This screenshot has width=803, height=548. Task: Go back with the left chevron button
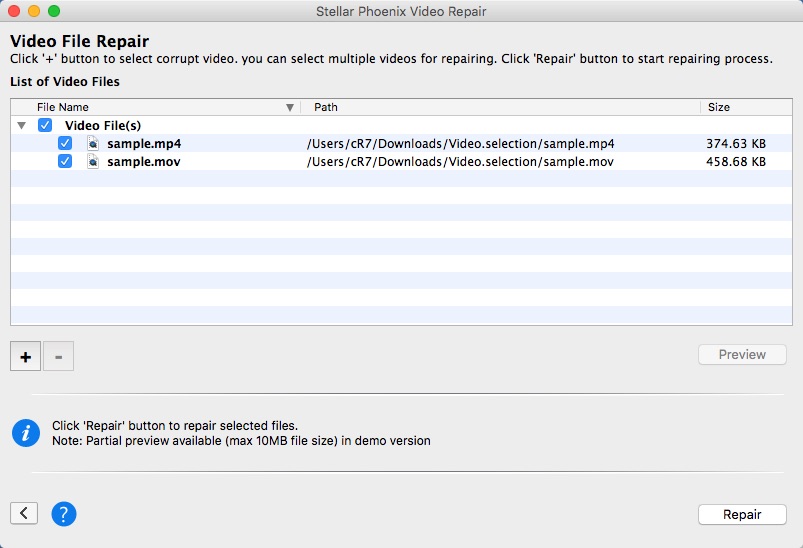click(x=24, y=513)
